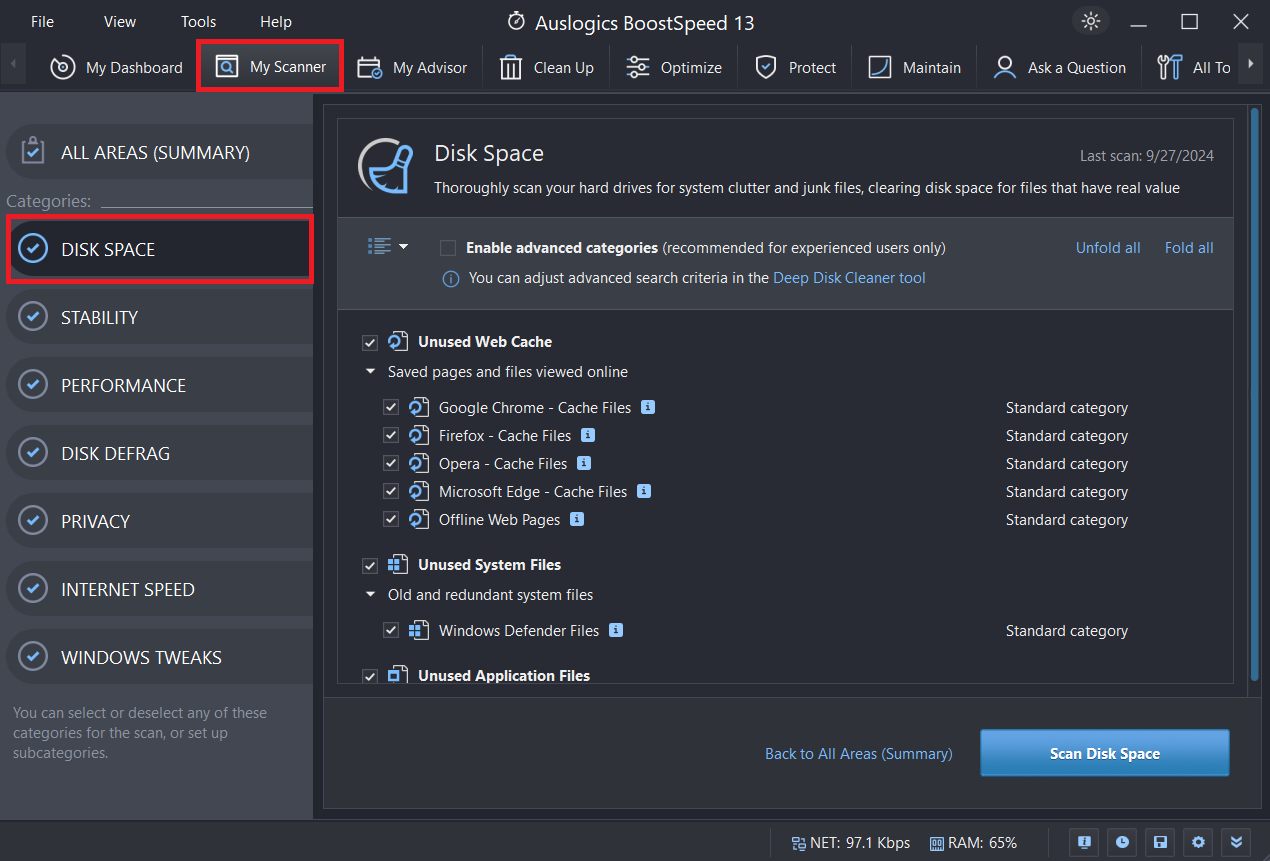The width and height of the screenshot is (1270, 861).
Task: Open settings gear in status bar
Action: (x=1198, y=842)
